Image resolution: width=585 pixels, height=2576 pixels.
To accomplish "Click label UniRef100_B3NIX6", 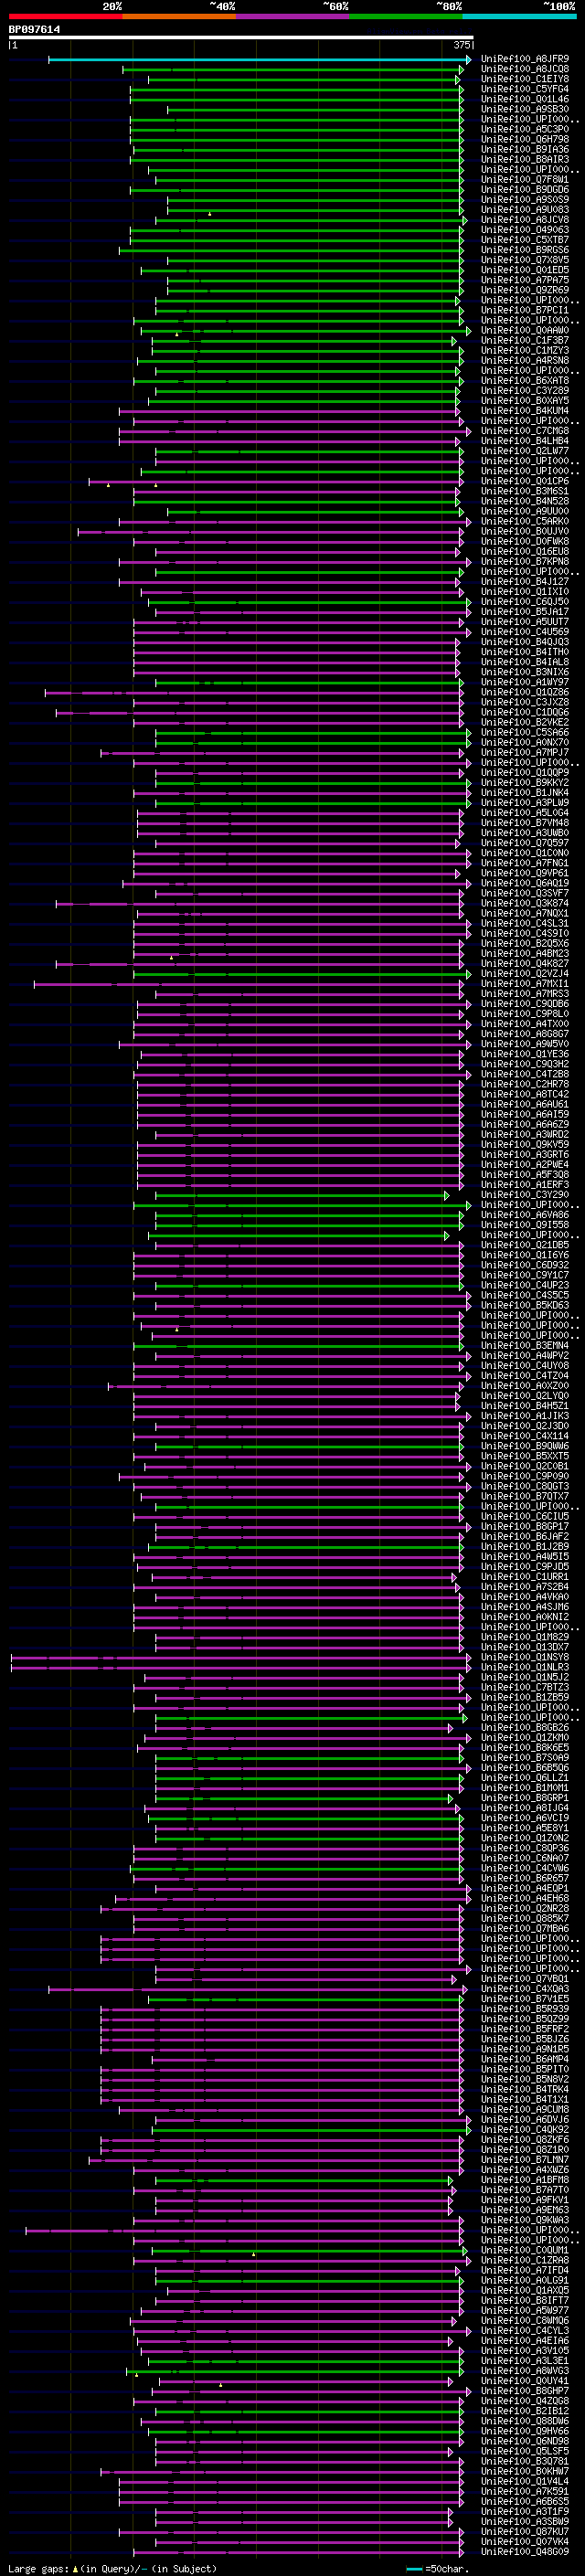I will pos(525,671).
